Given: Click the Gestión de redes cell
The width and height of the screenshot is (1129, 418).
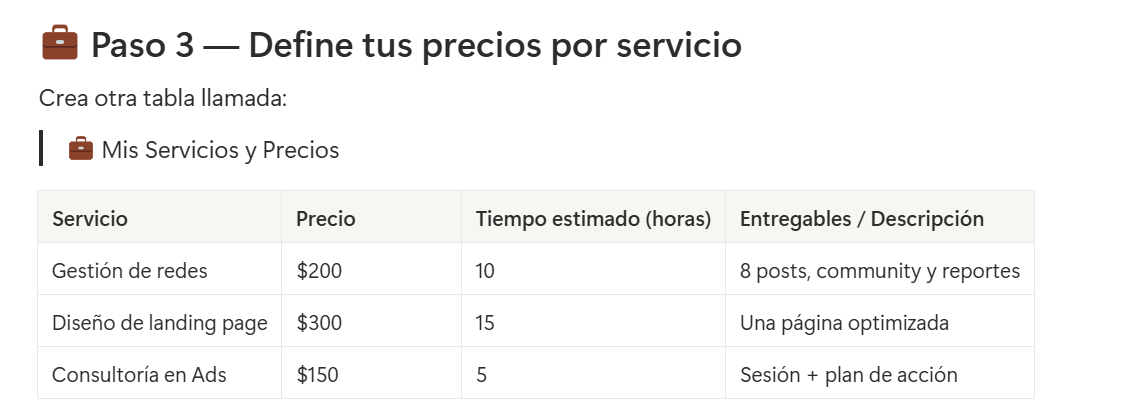Looking at the screenshot, I should (129, 270).
